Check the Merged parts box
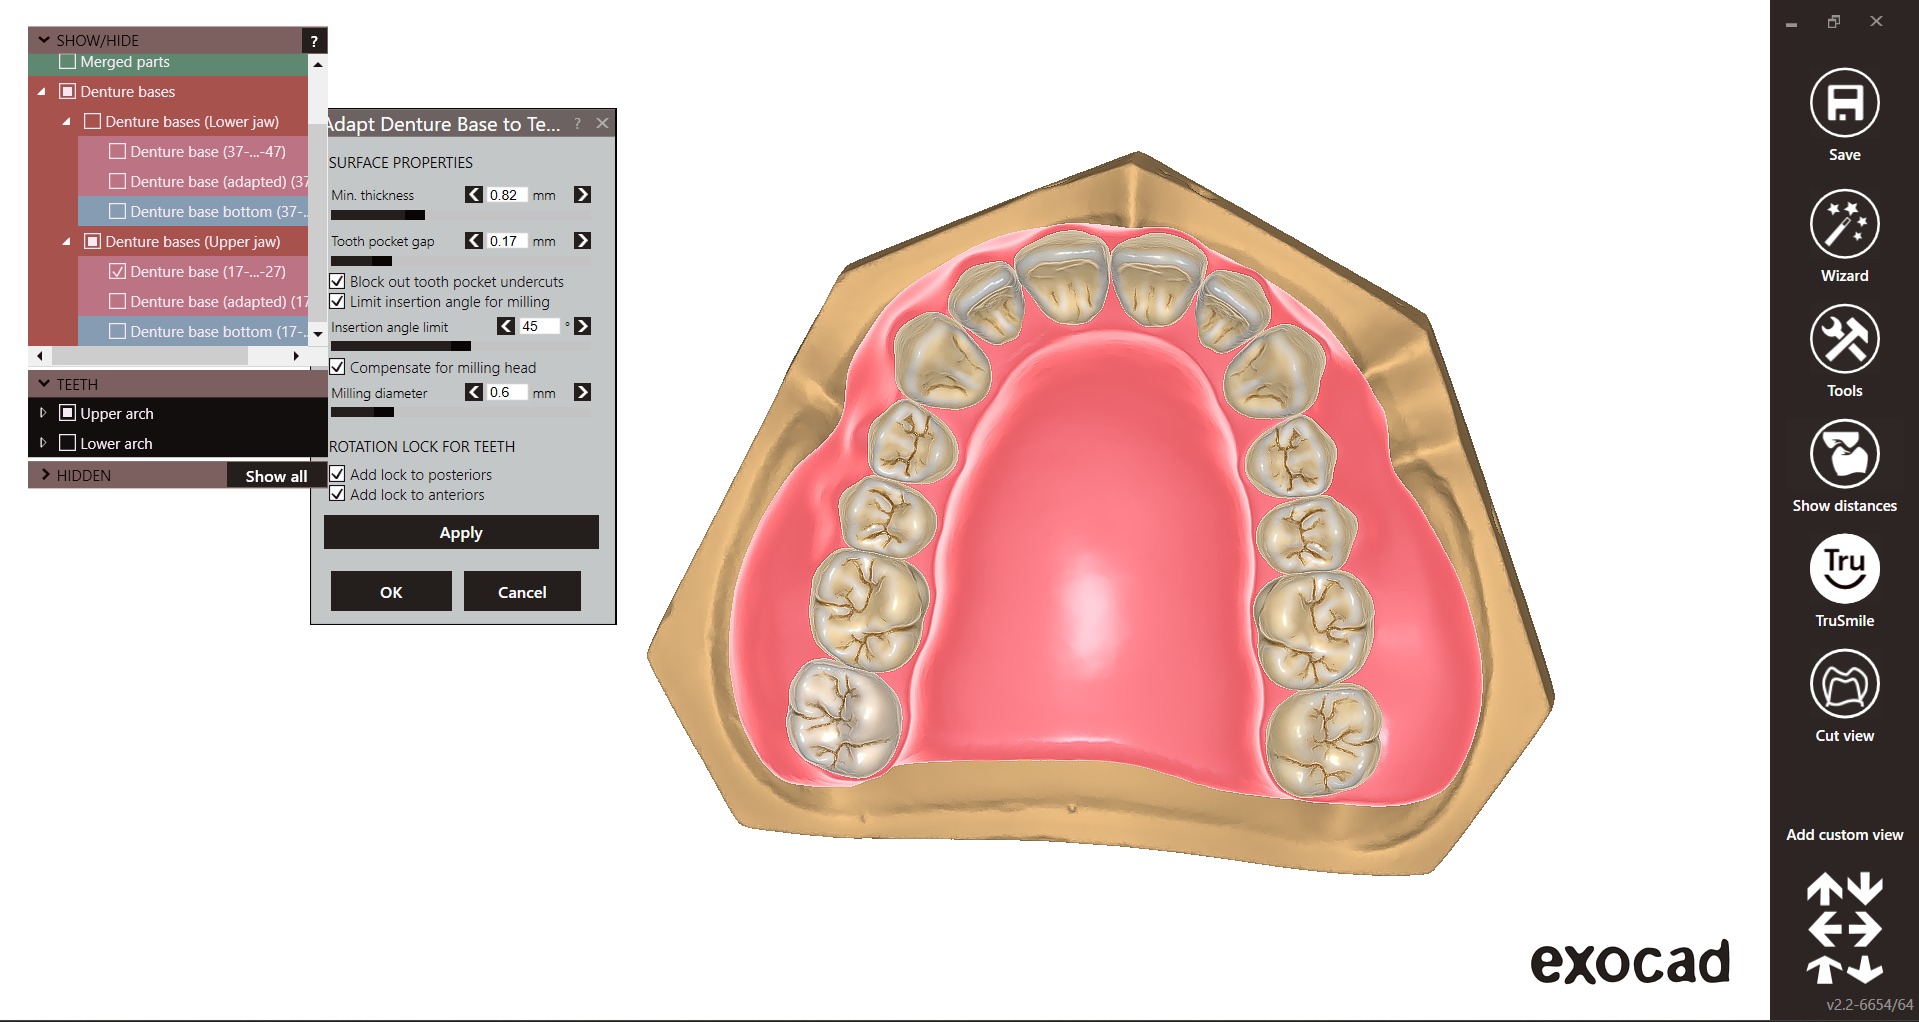This screenshot has width=1919, height=1022. (x=68, y=62)
